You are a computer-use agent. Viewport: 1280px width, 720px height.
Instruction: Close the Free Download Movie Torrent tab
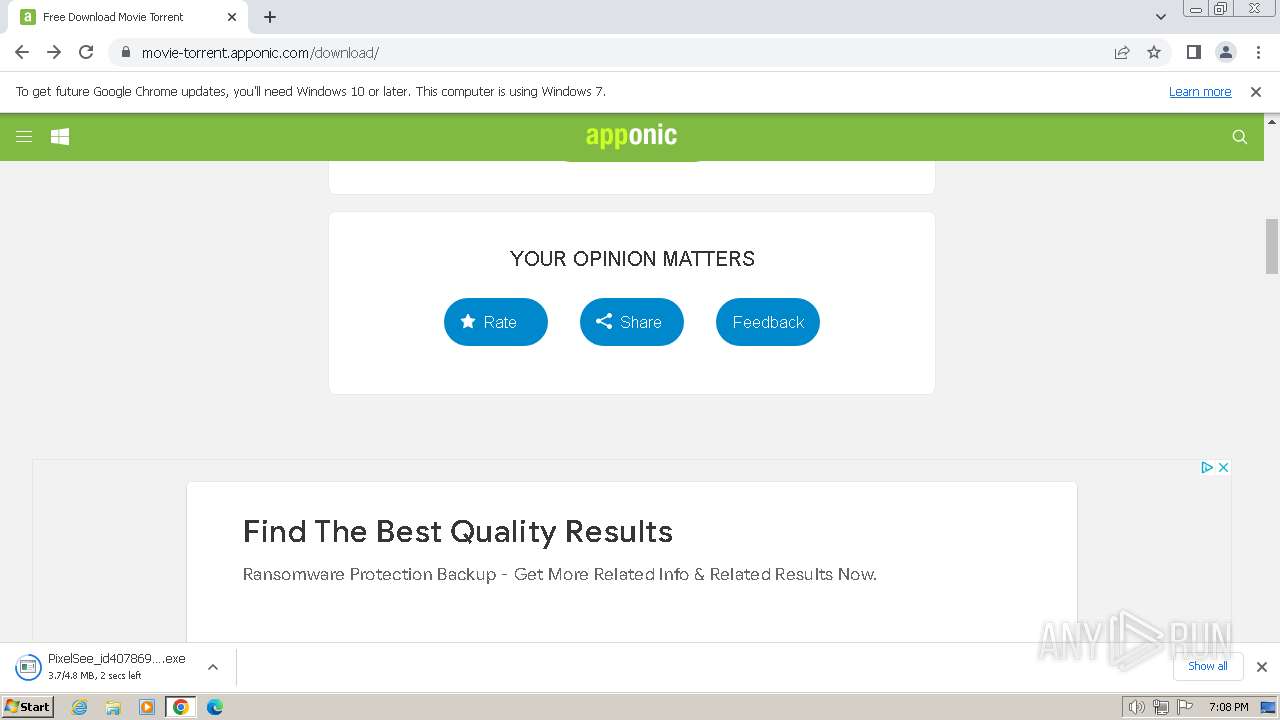pos(232,17)
